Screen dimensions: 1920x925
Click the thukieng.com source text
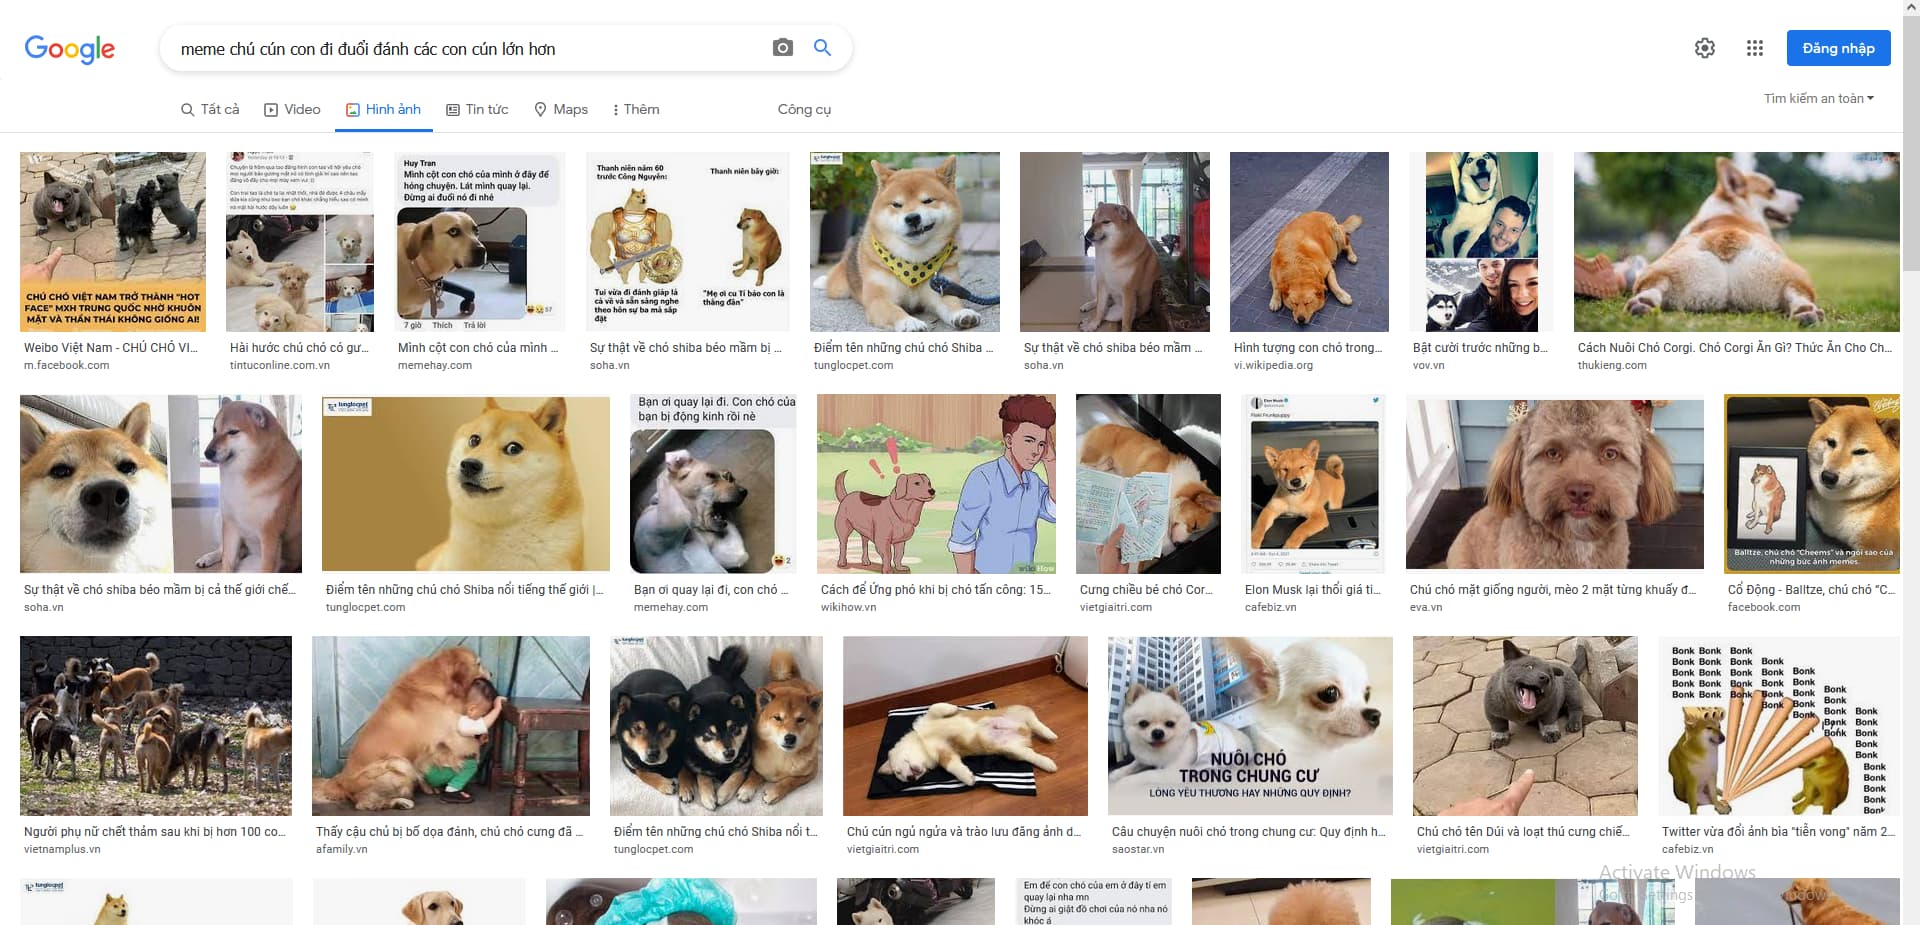pos(1612,366)
